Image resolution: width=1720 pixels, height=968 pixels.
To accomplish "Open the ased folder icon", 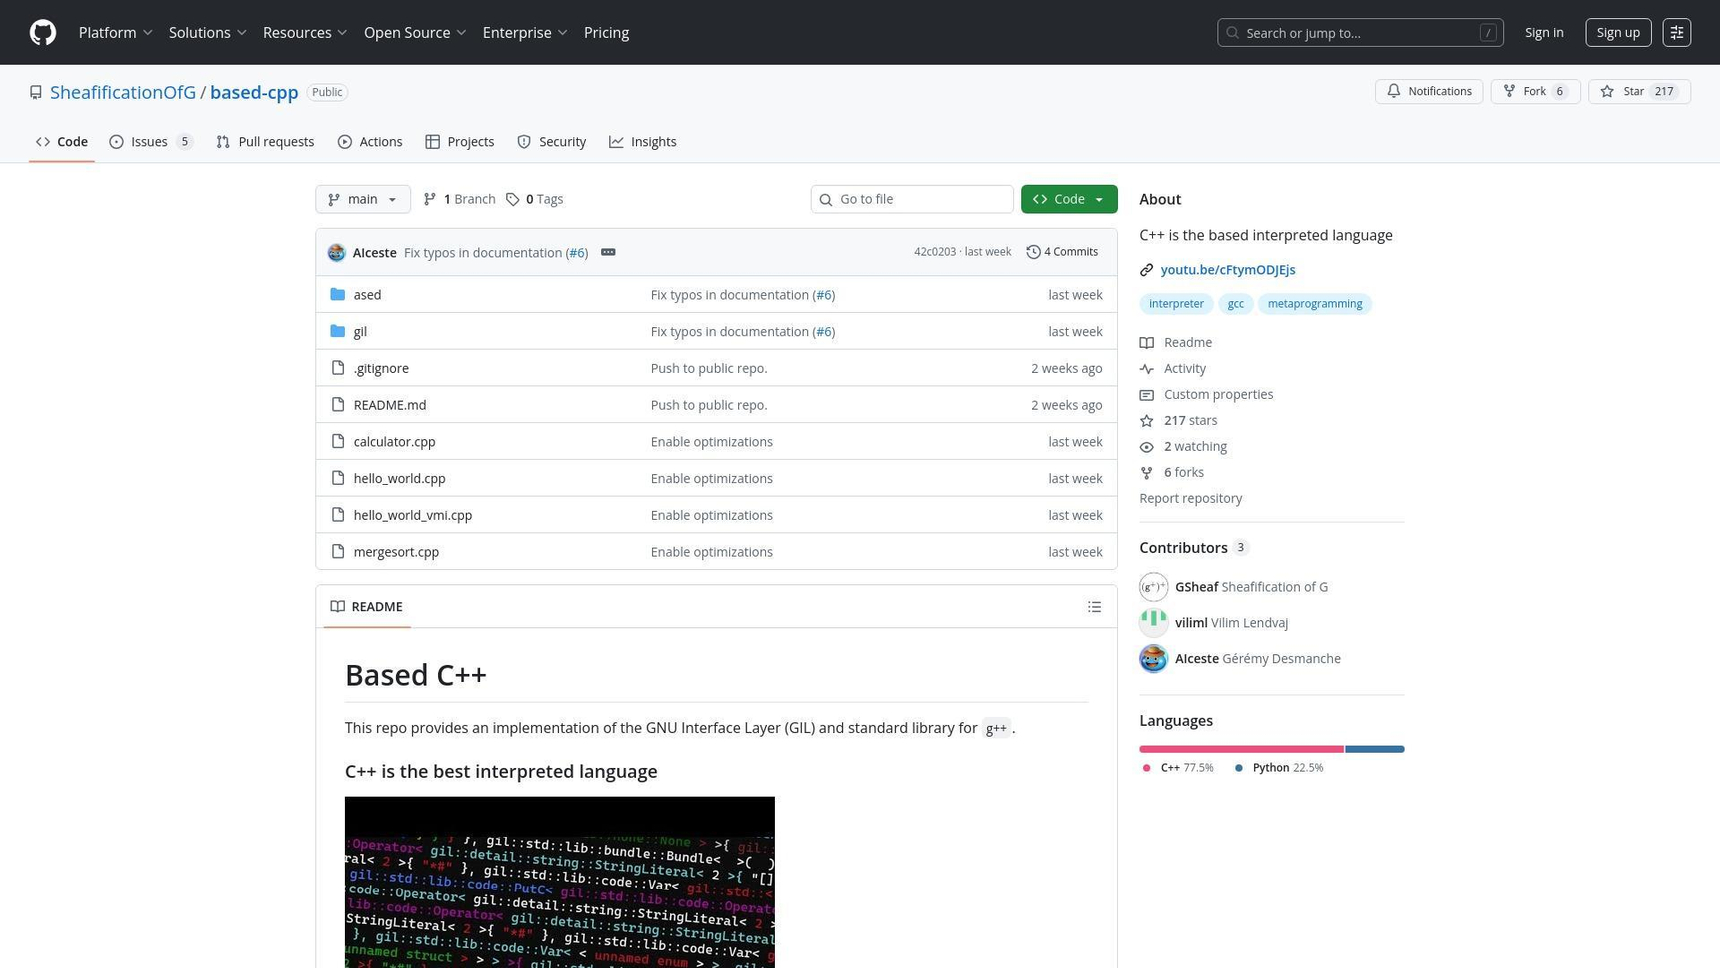I will coord(338,295).
